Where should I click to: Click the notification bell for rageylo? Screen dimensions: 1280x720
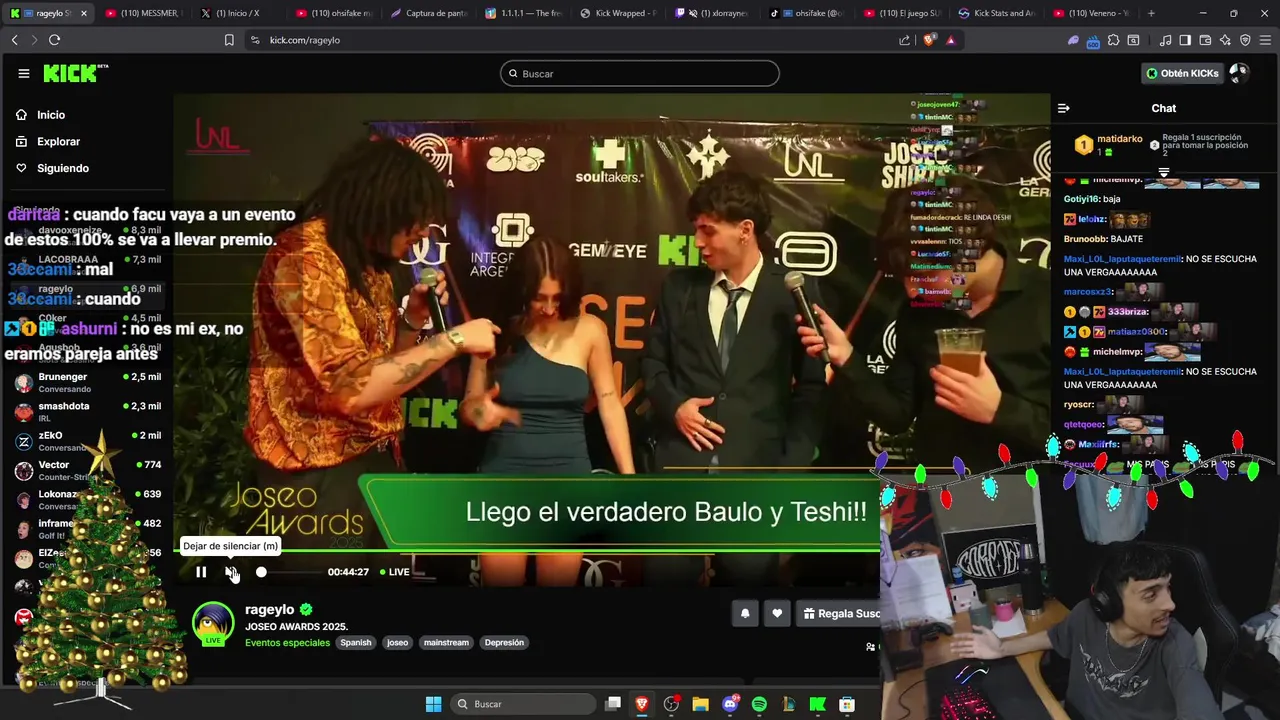[x=745, y=614]
